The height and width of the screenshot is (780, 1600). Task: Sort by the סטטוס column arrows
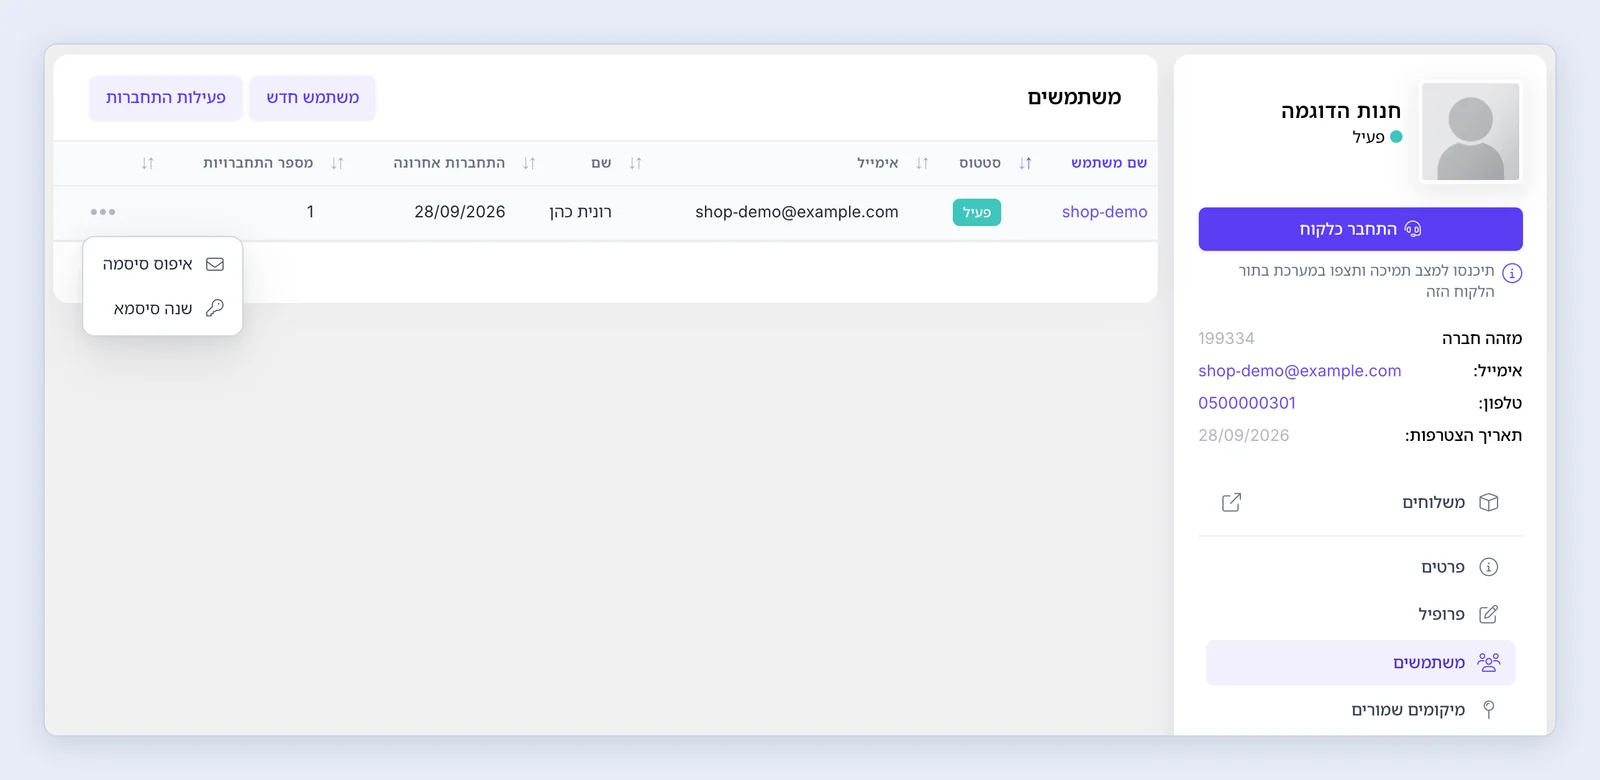pos(922,163)
